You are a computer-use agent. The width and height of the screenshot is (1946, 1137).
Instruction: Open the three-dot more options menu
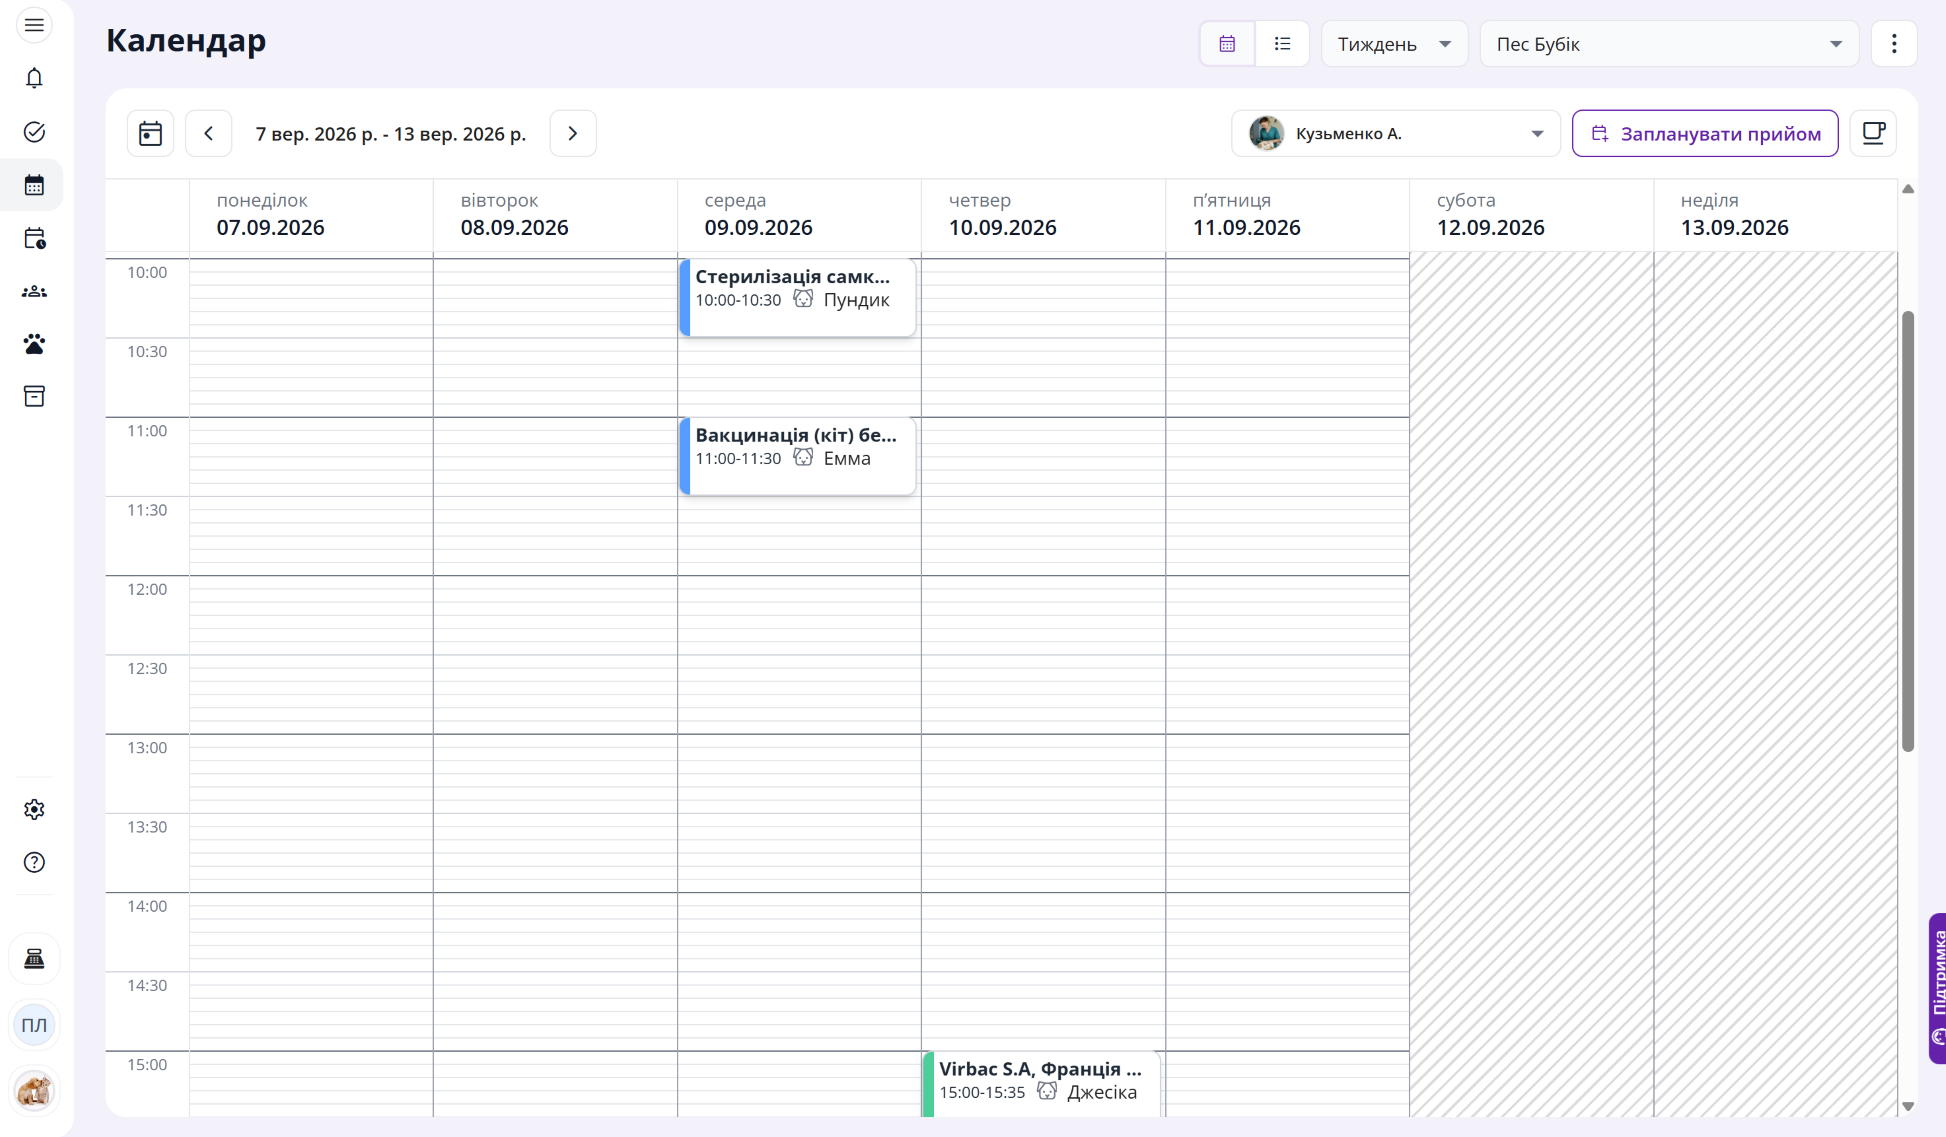coord(1894,44)
